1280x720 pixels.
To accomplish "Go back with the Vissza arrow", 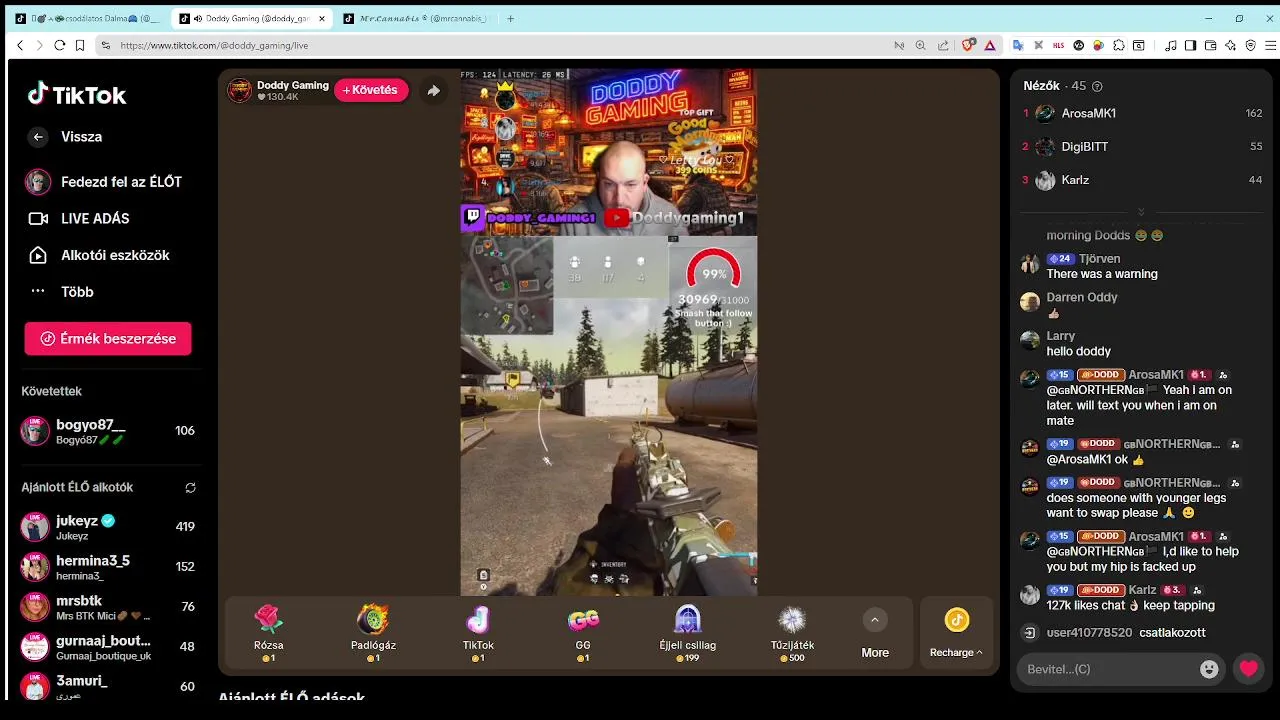I will click(x=38, y=137).
